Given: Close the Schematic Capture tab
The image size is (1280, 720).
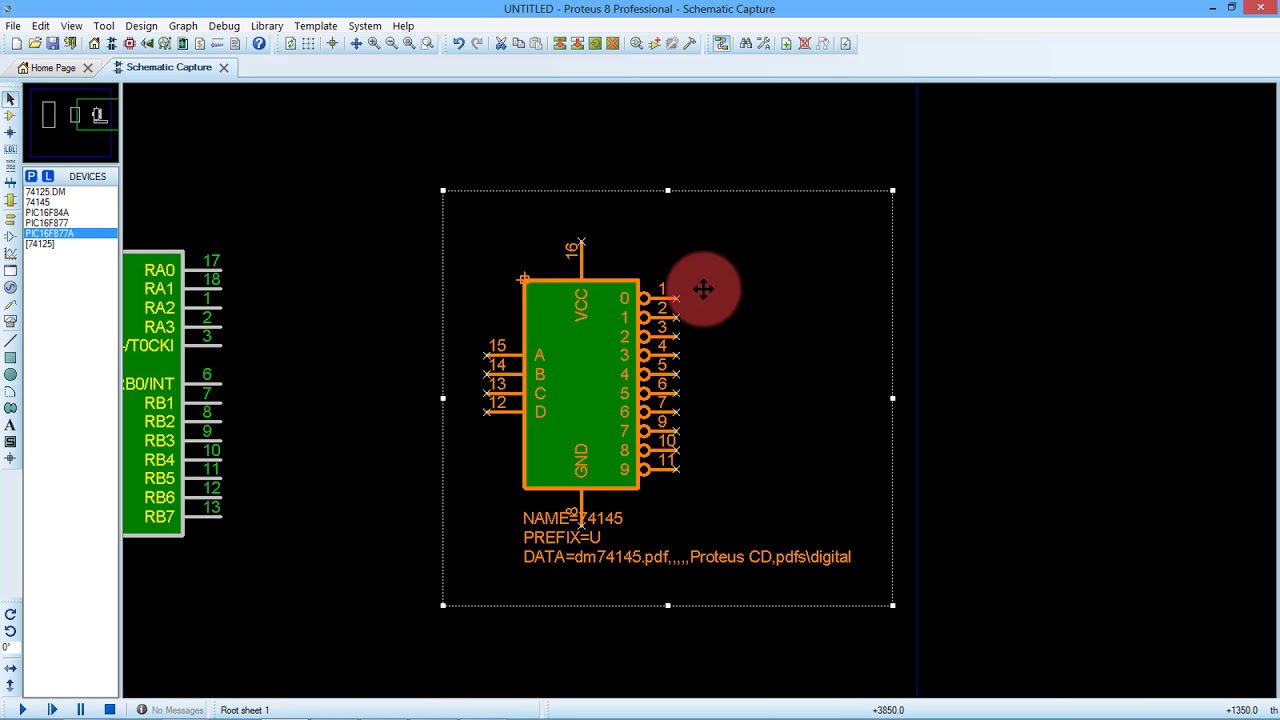Looking at the screenshot, I should [224, 68].
